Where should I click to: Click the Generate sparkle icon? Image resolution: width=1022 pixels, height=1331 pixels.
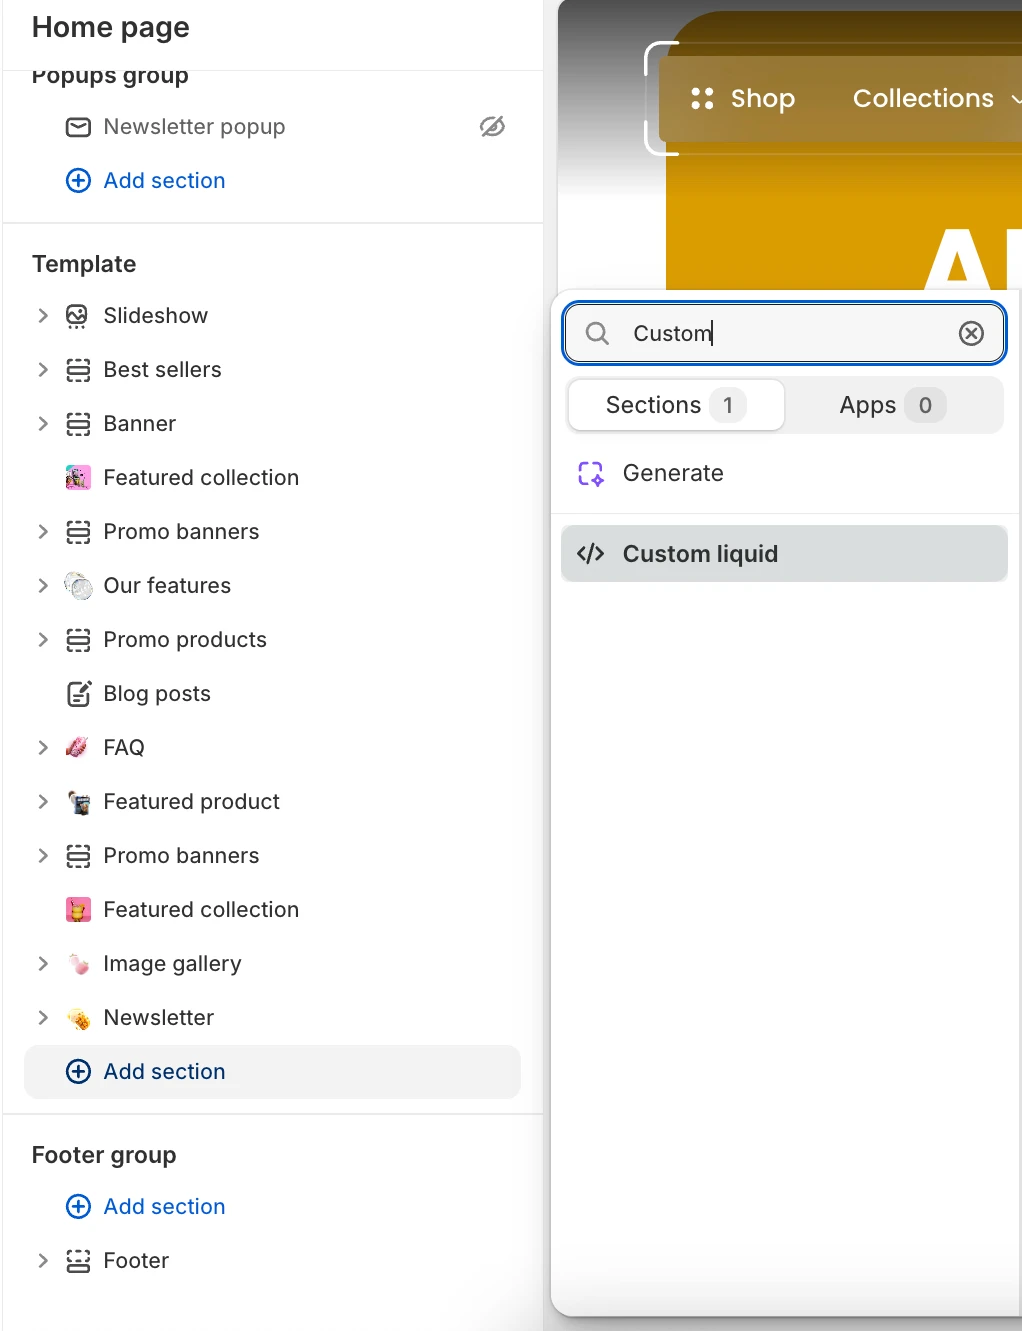[x=591, y=473]
